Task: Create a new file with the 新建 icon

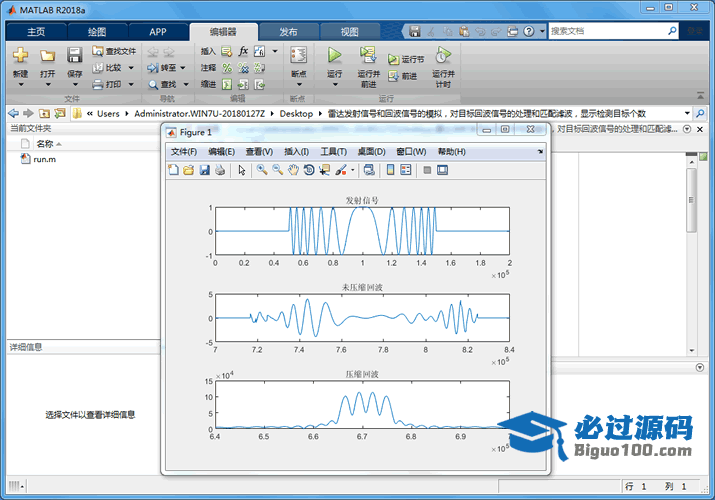Action: [20, 55]
